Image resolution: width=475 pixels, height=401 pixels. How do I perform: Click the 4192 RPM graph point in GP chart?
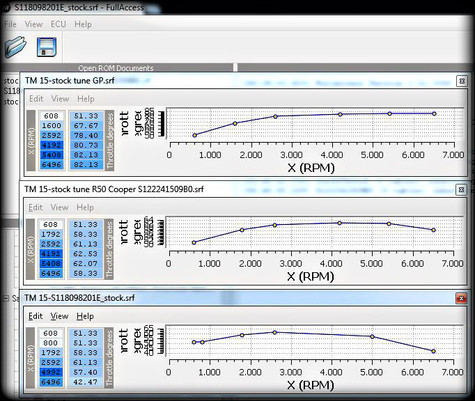(340, 114)
